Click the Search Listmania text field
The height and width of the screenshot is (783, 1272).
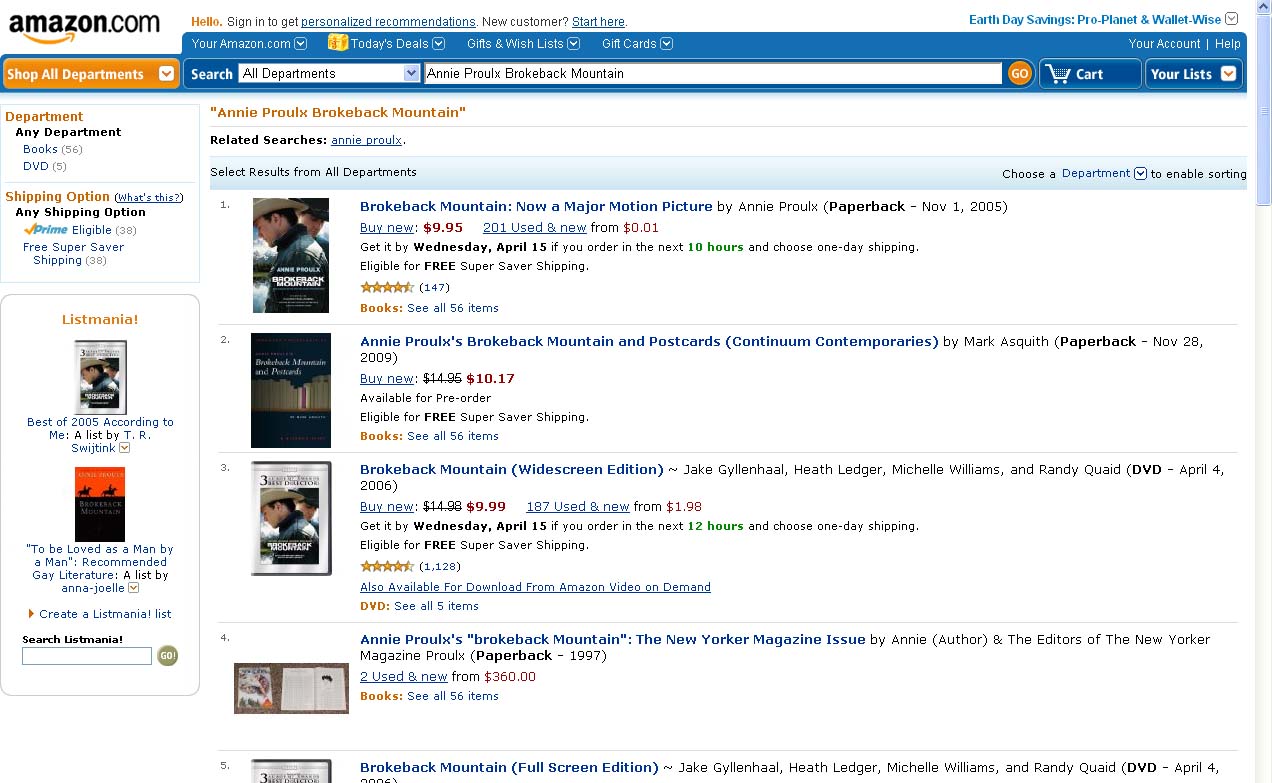pyautogui.click(x=87, y=656)
